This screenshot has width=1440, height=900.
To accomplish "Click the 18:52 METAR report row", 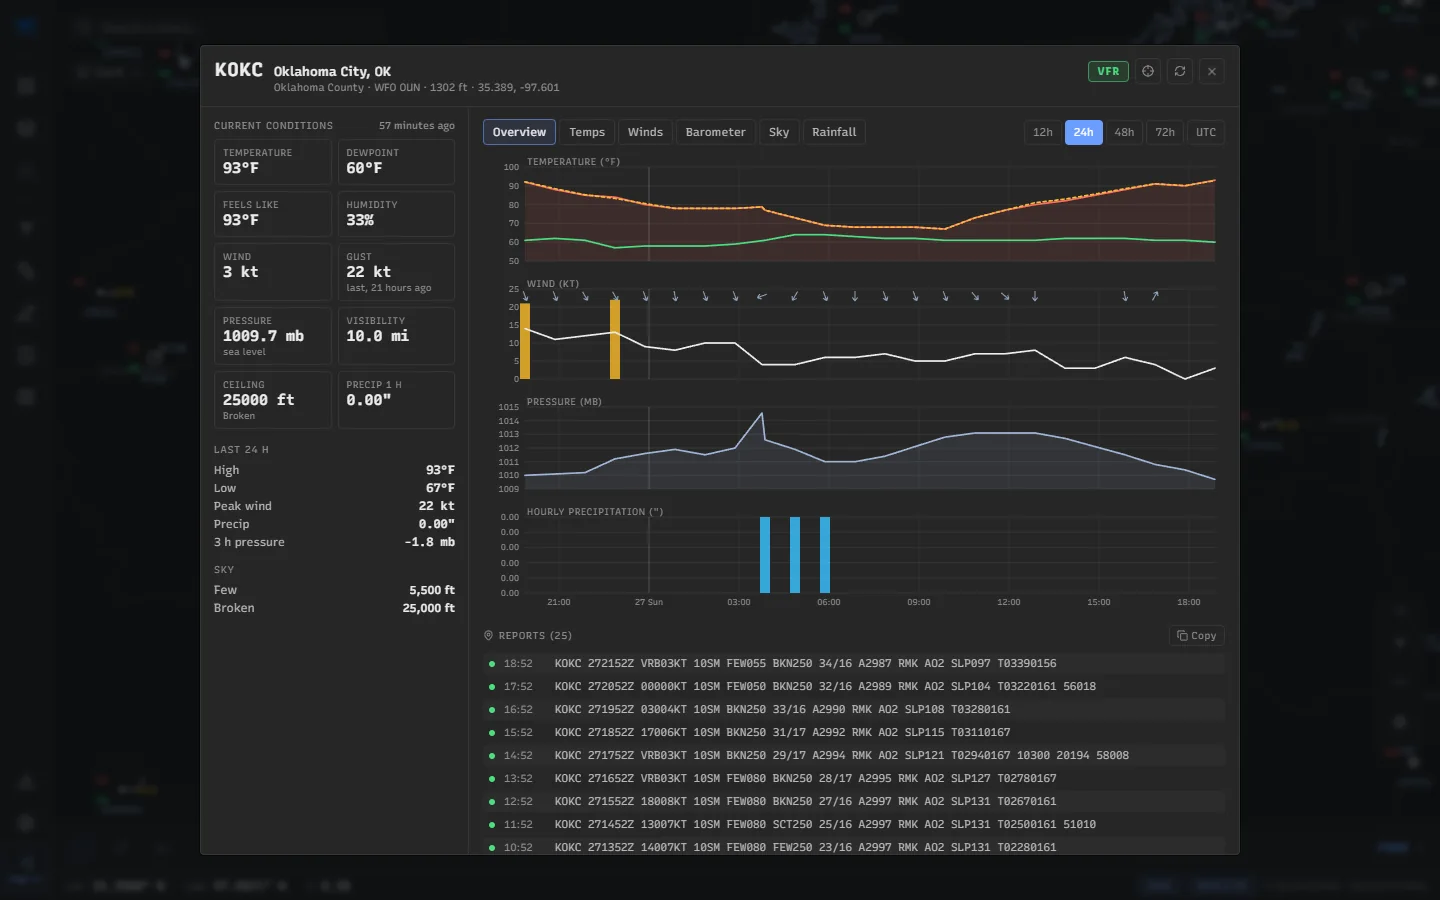I will tap(854, 663).
